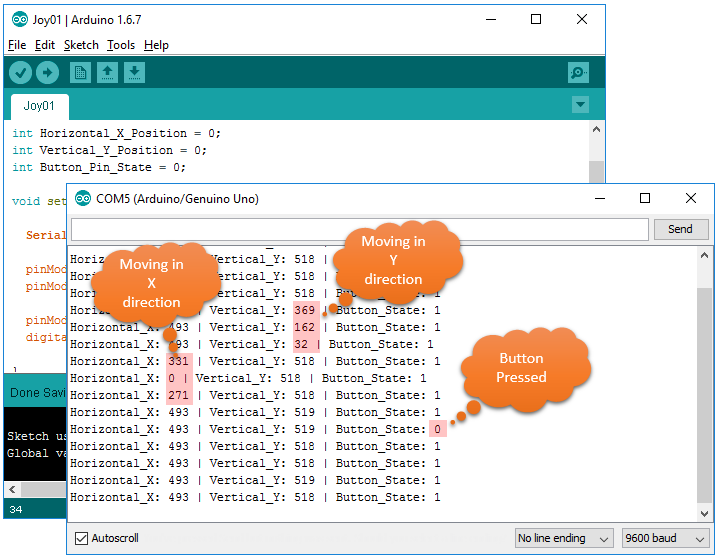Click the serial monitor scrollbar up arrow
Image resolution: width=719 pixels, height=560 pixels.
(704, 255)
